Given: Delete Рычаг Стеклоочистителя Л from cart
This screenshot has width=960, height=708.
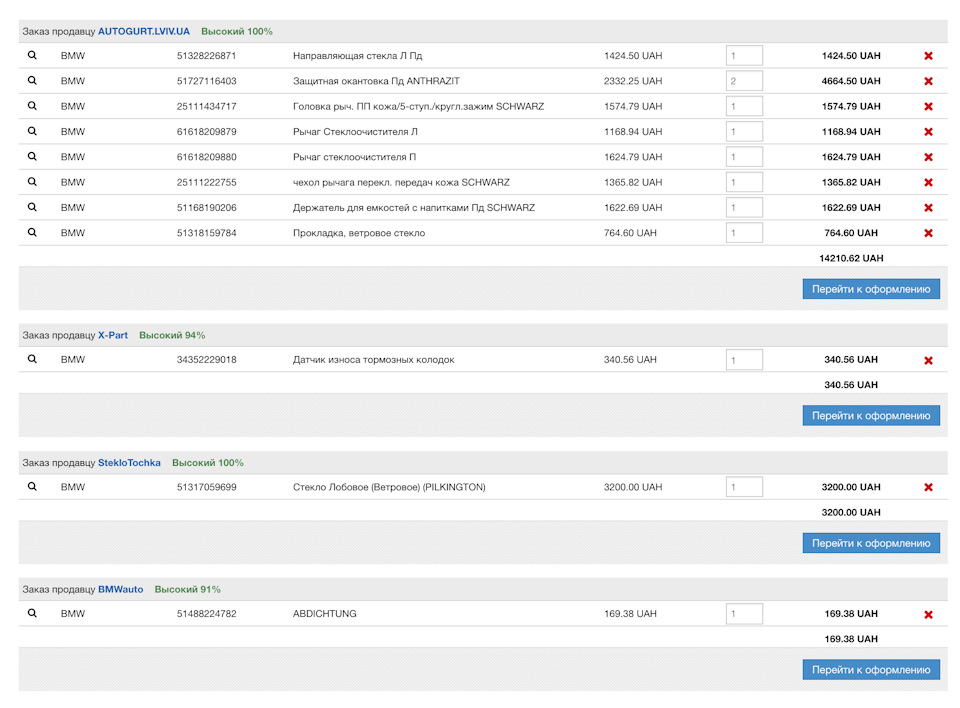Looking at the screenshot, I should 928,132.
